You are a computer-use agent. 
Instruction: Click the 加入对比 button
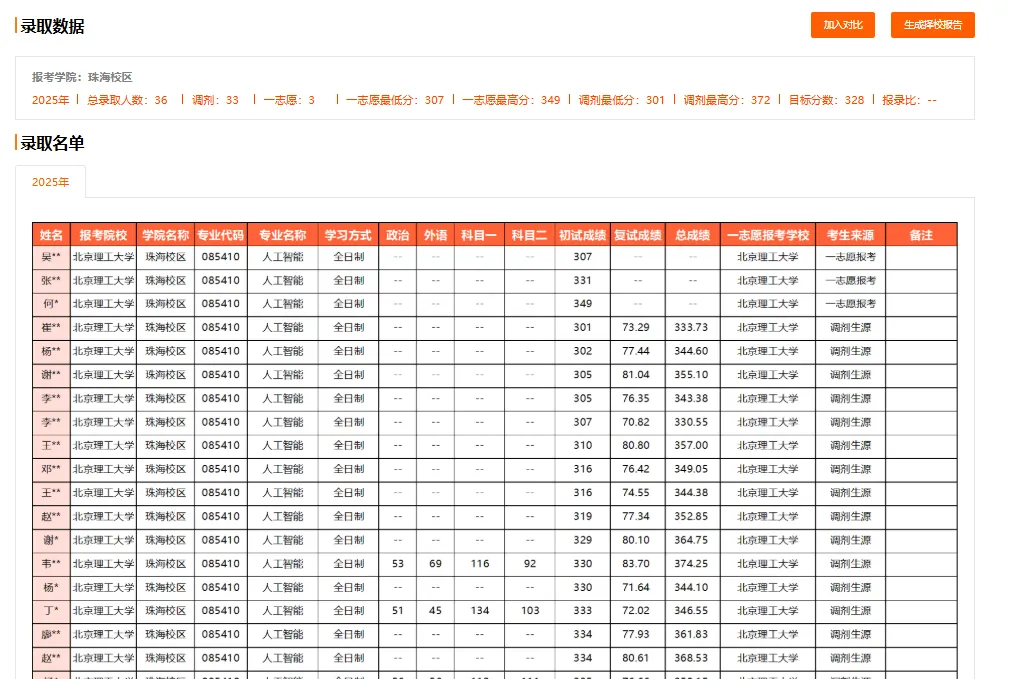tap(842, 25)
